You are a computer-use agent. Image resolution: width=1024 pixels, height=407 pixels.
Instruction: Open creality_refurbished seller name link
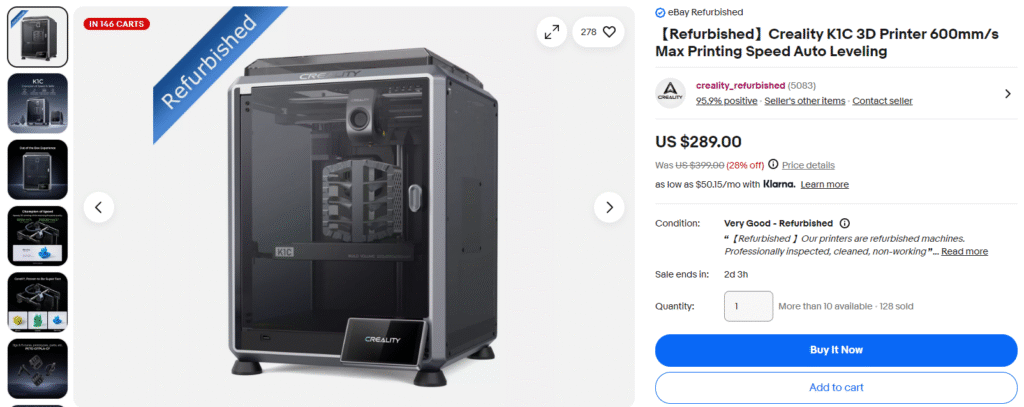coord(741,86)
